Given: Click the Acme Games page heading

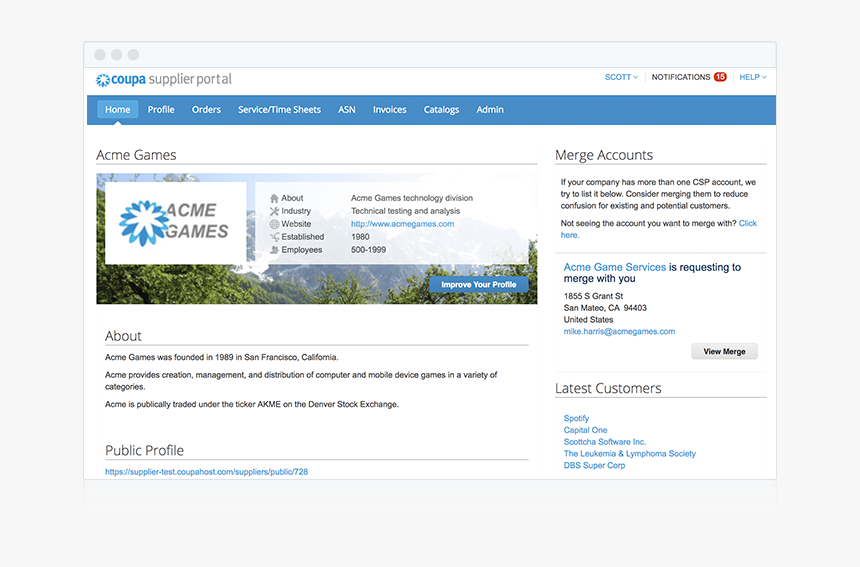Looking at the screenshot, I should tap(136, 155).
